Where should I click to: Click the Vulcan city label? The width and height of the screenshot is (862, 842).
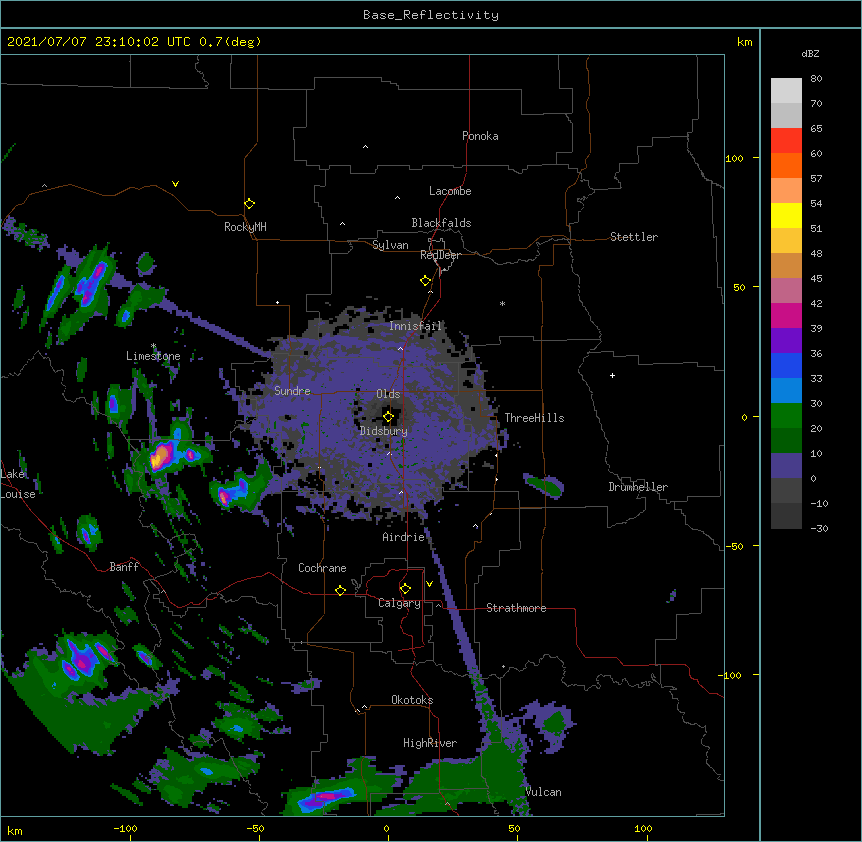point(543,792)
